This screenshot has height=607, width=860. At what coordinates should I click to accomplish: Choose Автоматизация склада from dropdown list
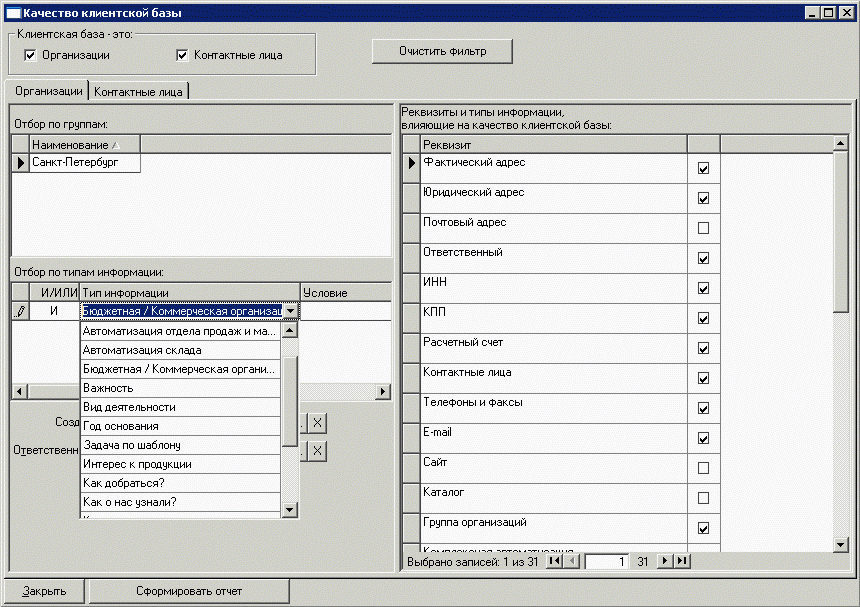click(x=180, y=350)
